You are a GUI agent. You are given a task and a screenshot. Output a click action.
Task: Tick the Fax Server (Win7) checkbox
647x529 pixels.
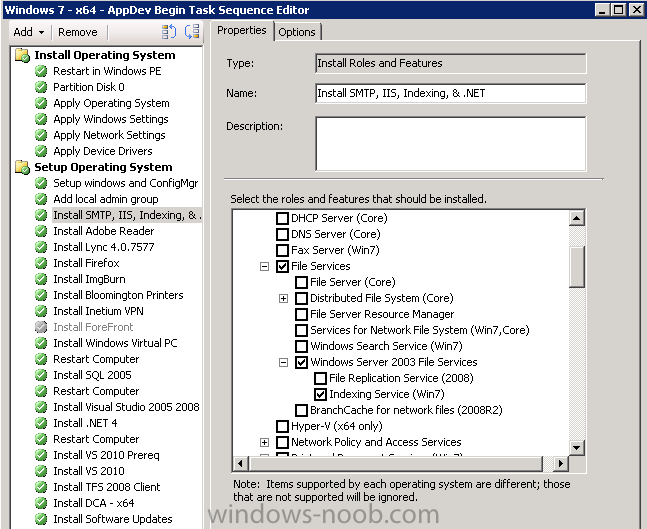(x=282, y=250)
